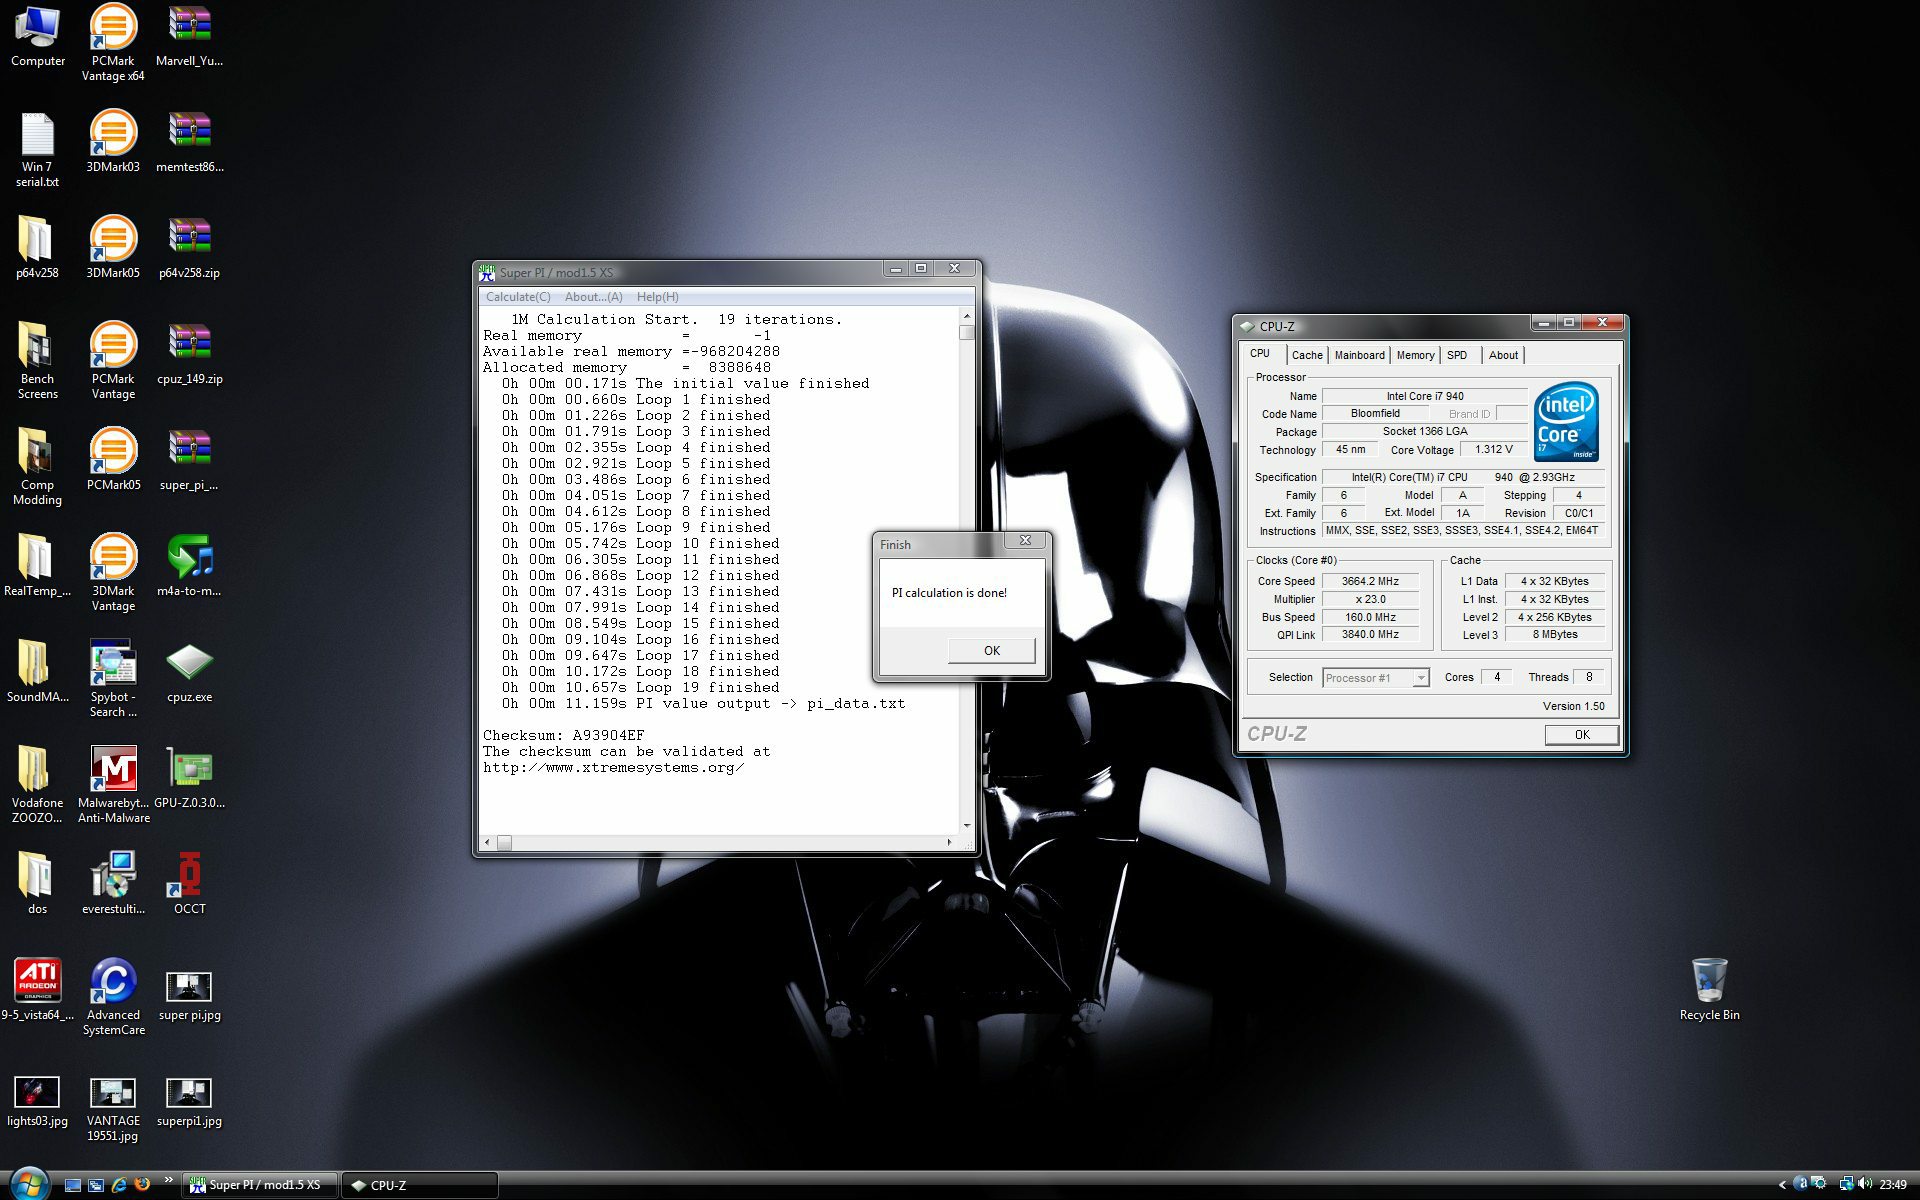This screenshot has width=1920, height=1200.
Task: Select the Vodafone ZOOZO folder icon
Action: click(37, 784)
